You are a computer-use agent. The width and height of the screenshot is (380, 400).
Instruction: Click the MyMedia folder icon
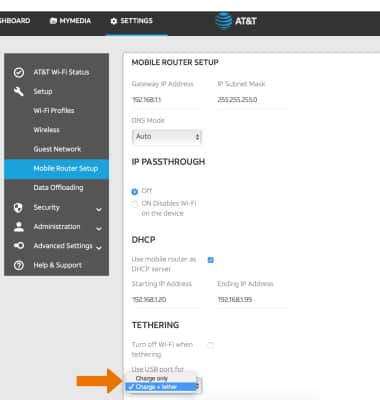tap(53, 21)
